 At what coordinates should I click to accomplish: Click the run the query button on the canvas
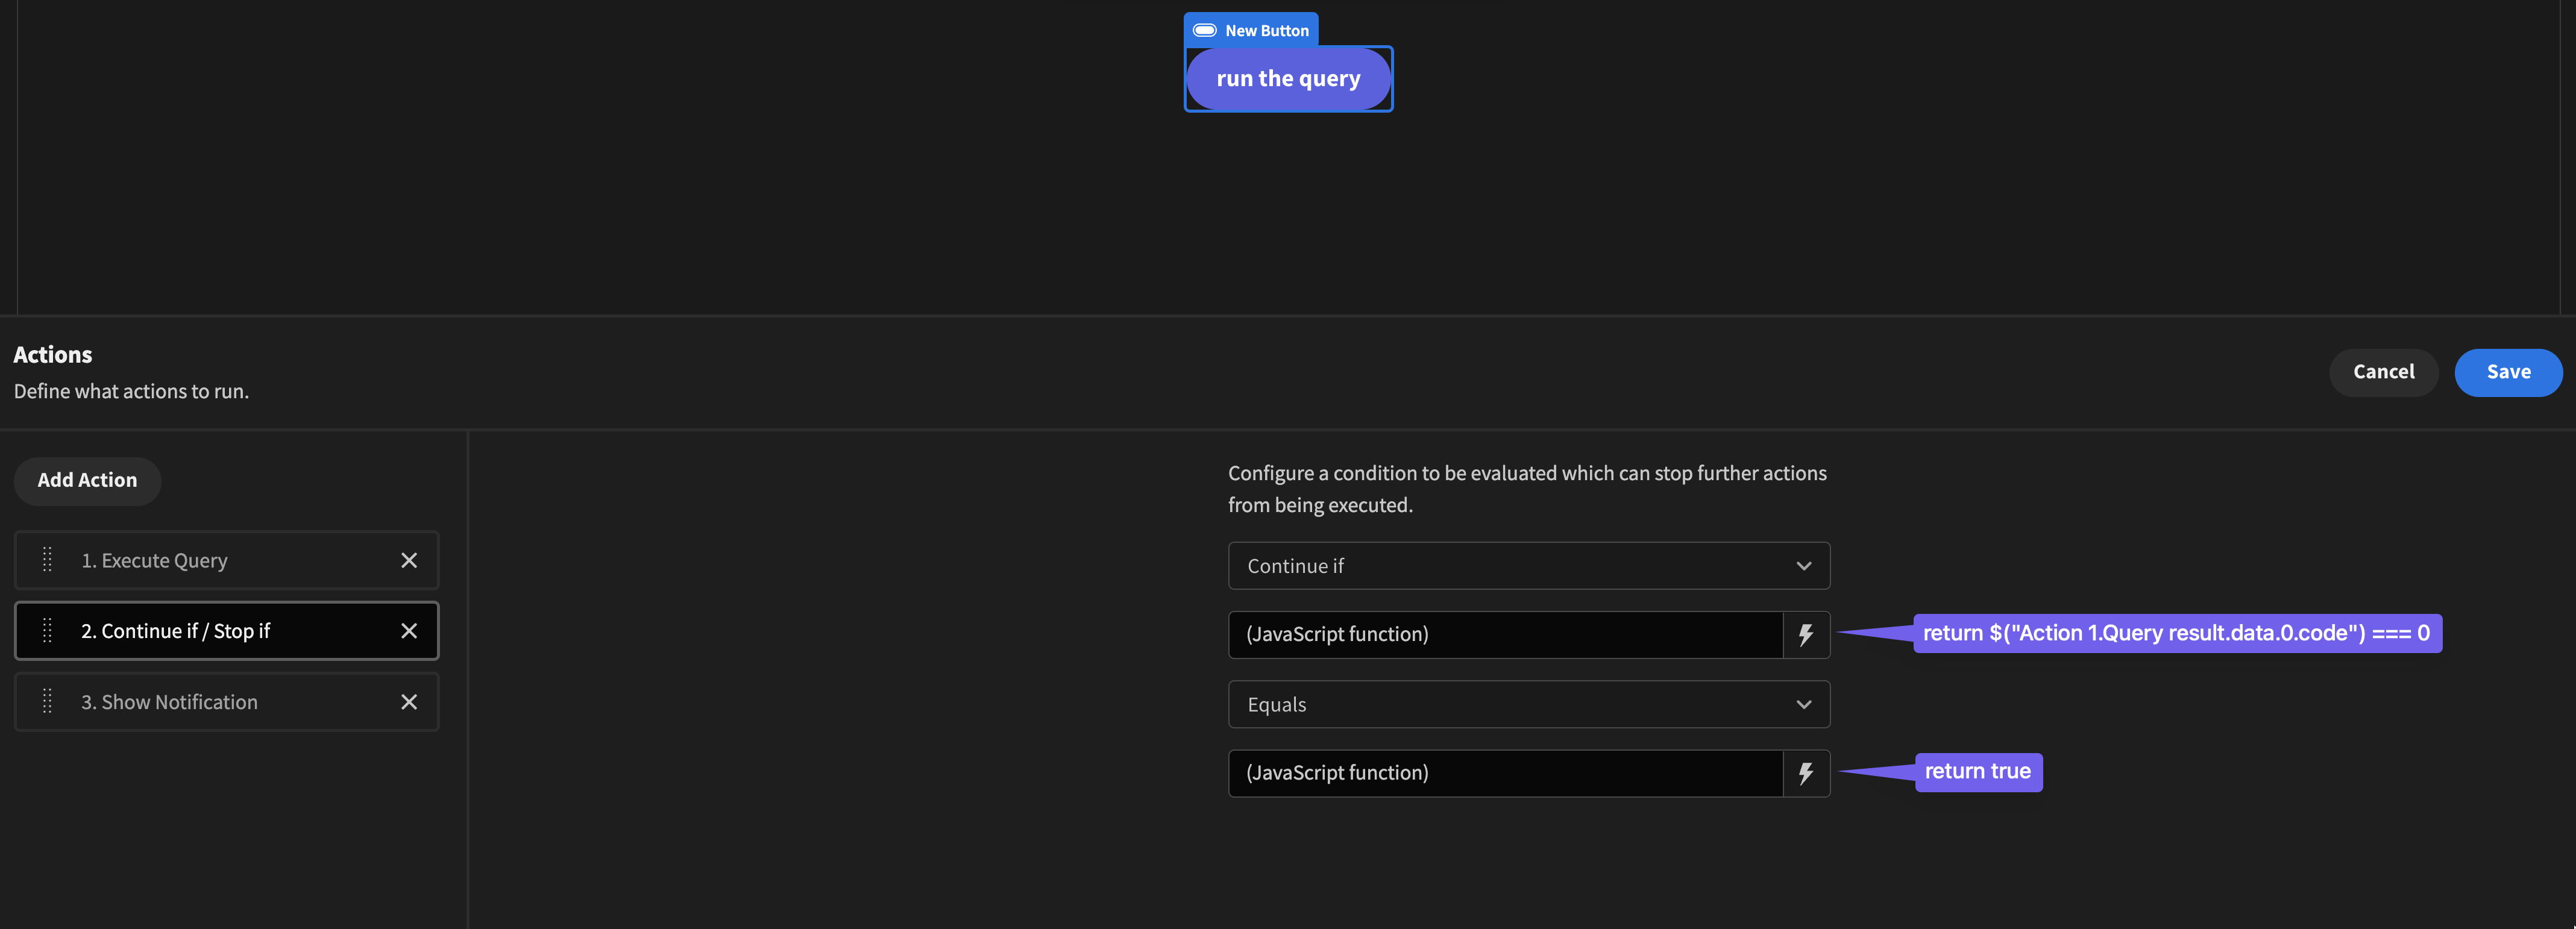(x=1288, y=78)
